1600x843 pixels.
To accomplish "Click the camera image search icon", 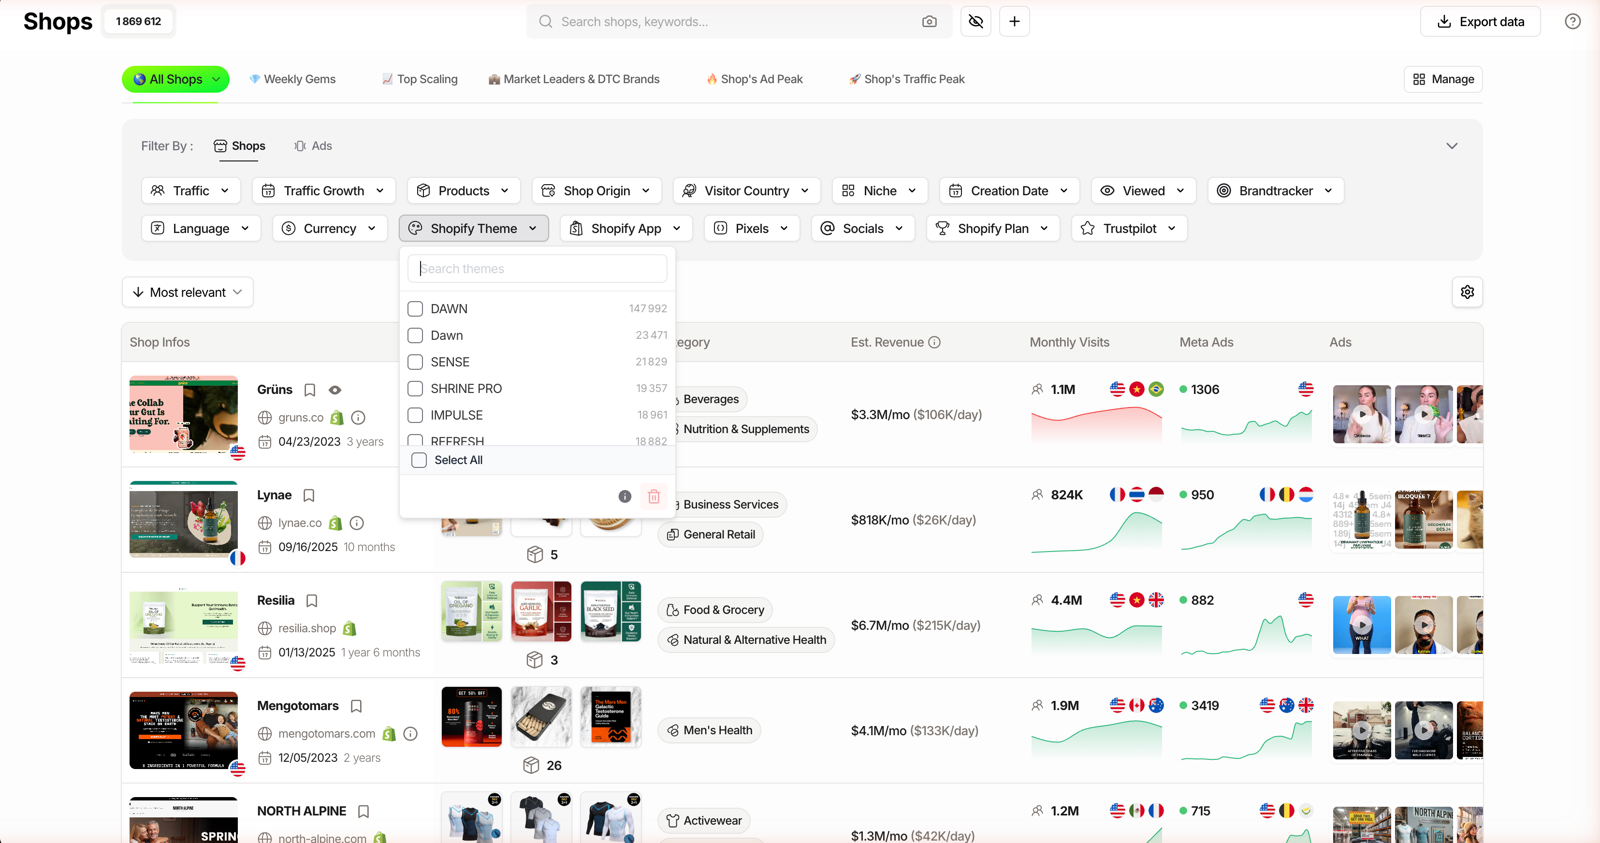I will [x=929, y=22].
